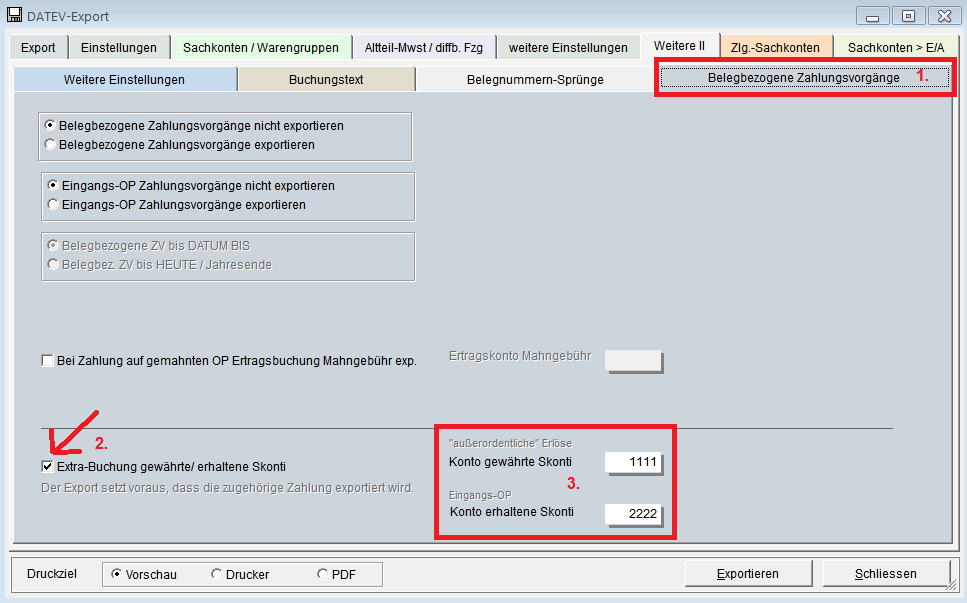The image size is (967, 603).
Task: Click the Exportieren button
Action: pos(748,574)
